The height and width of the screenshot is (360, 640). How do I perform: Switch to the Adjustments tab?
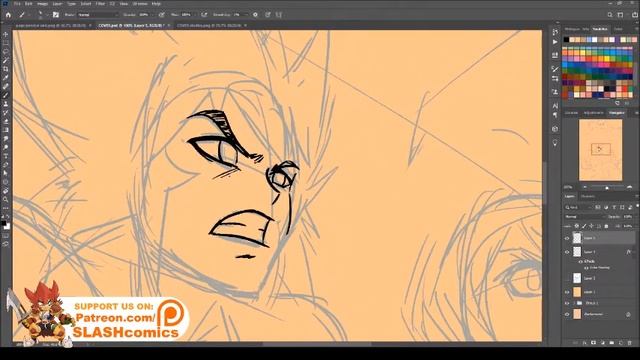[x=593, y=113]
